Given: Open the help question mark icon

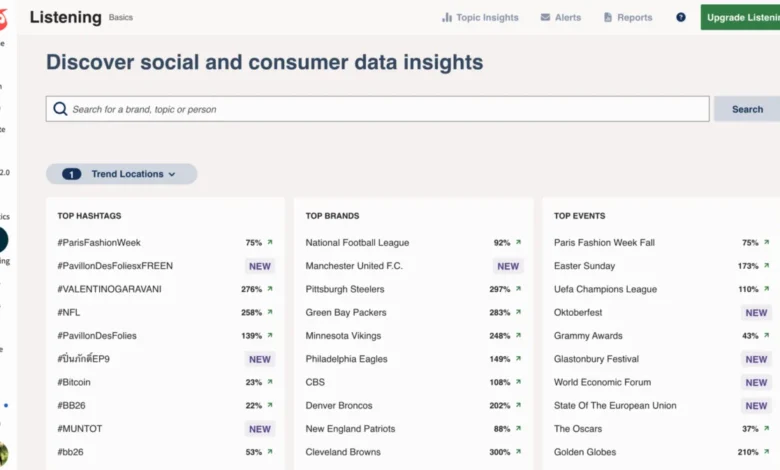Looking at the screenshot, I should click(x=681, y=17).
